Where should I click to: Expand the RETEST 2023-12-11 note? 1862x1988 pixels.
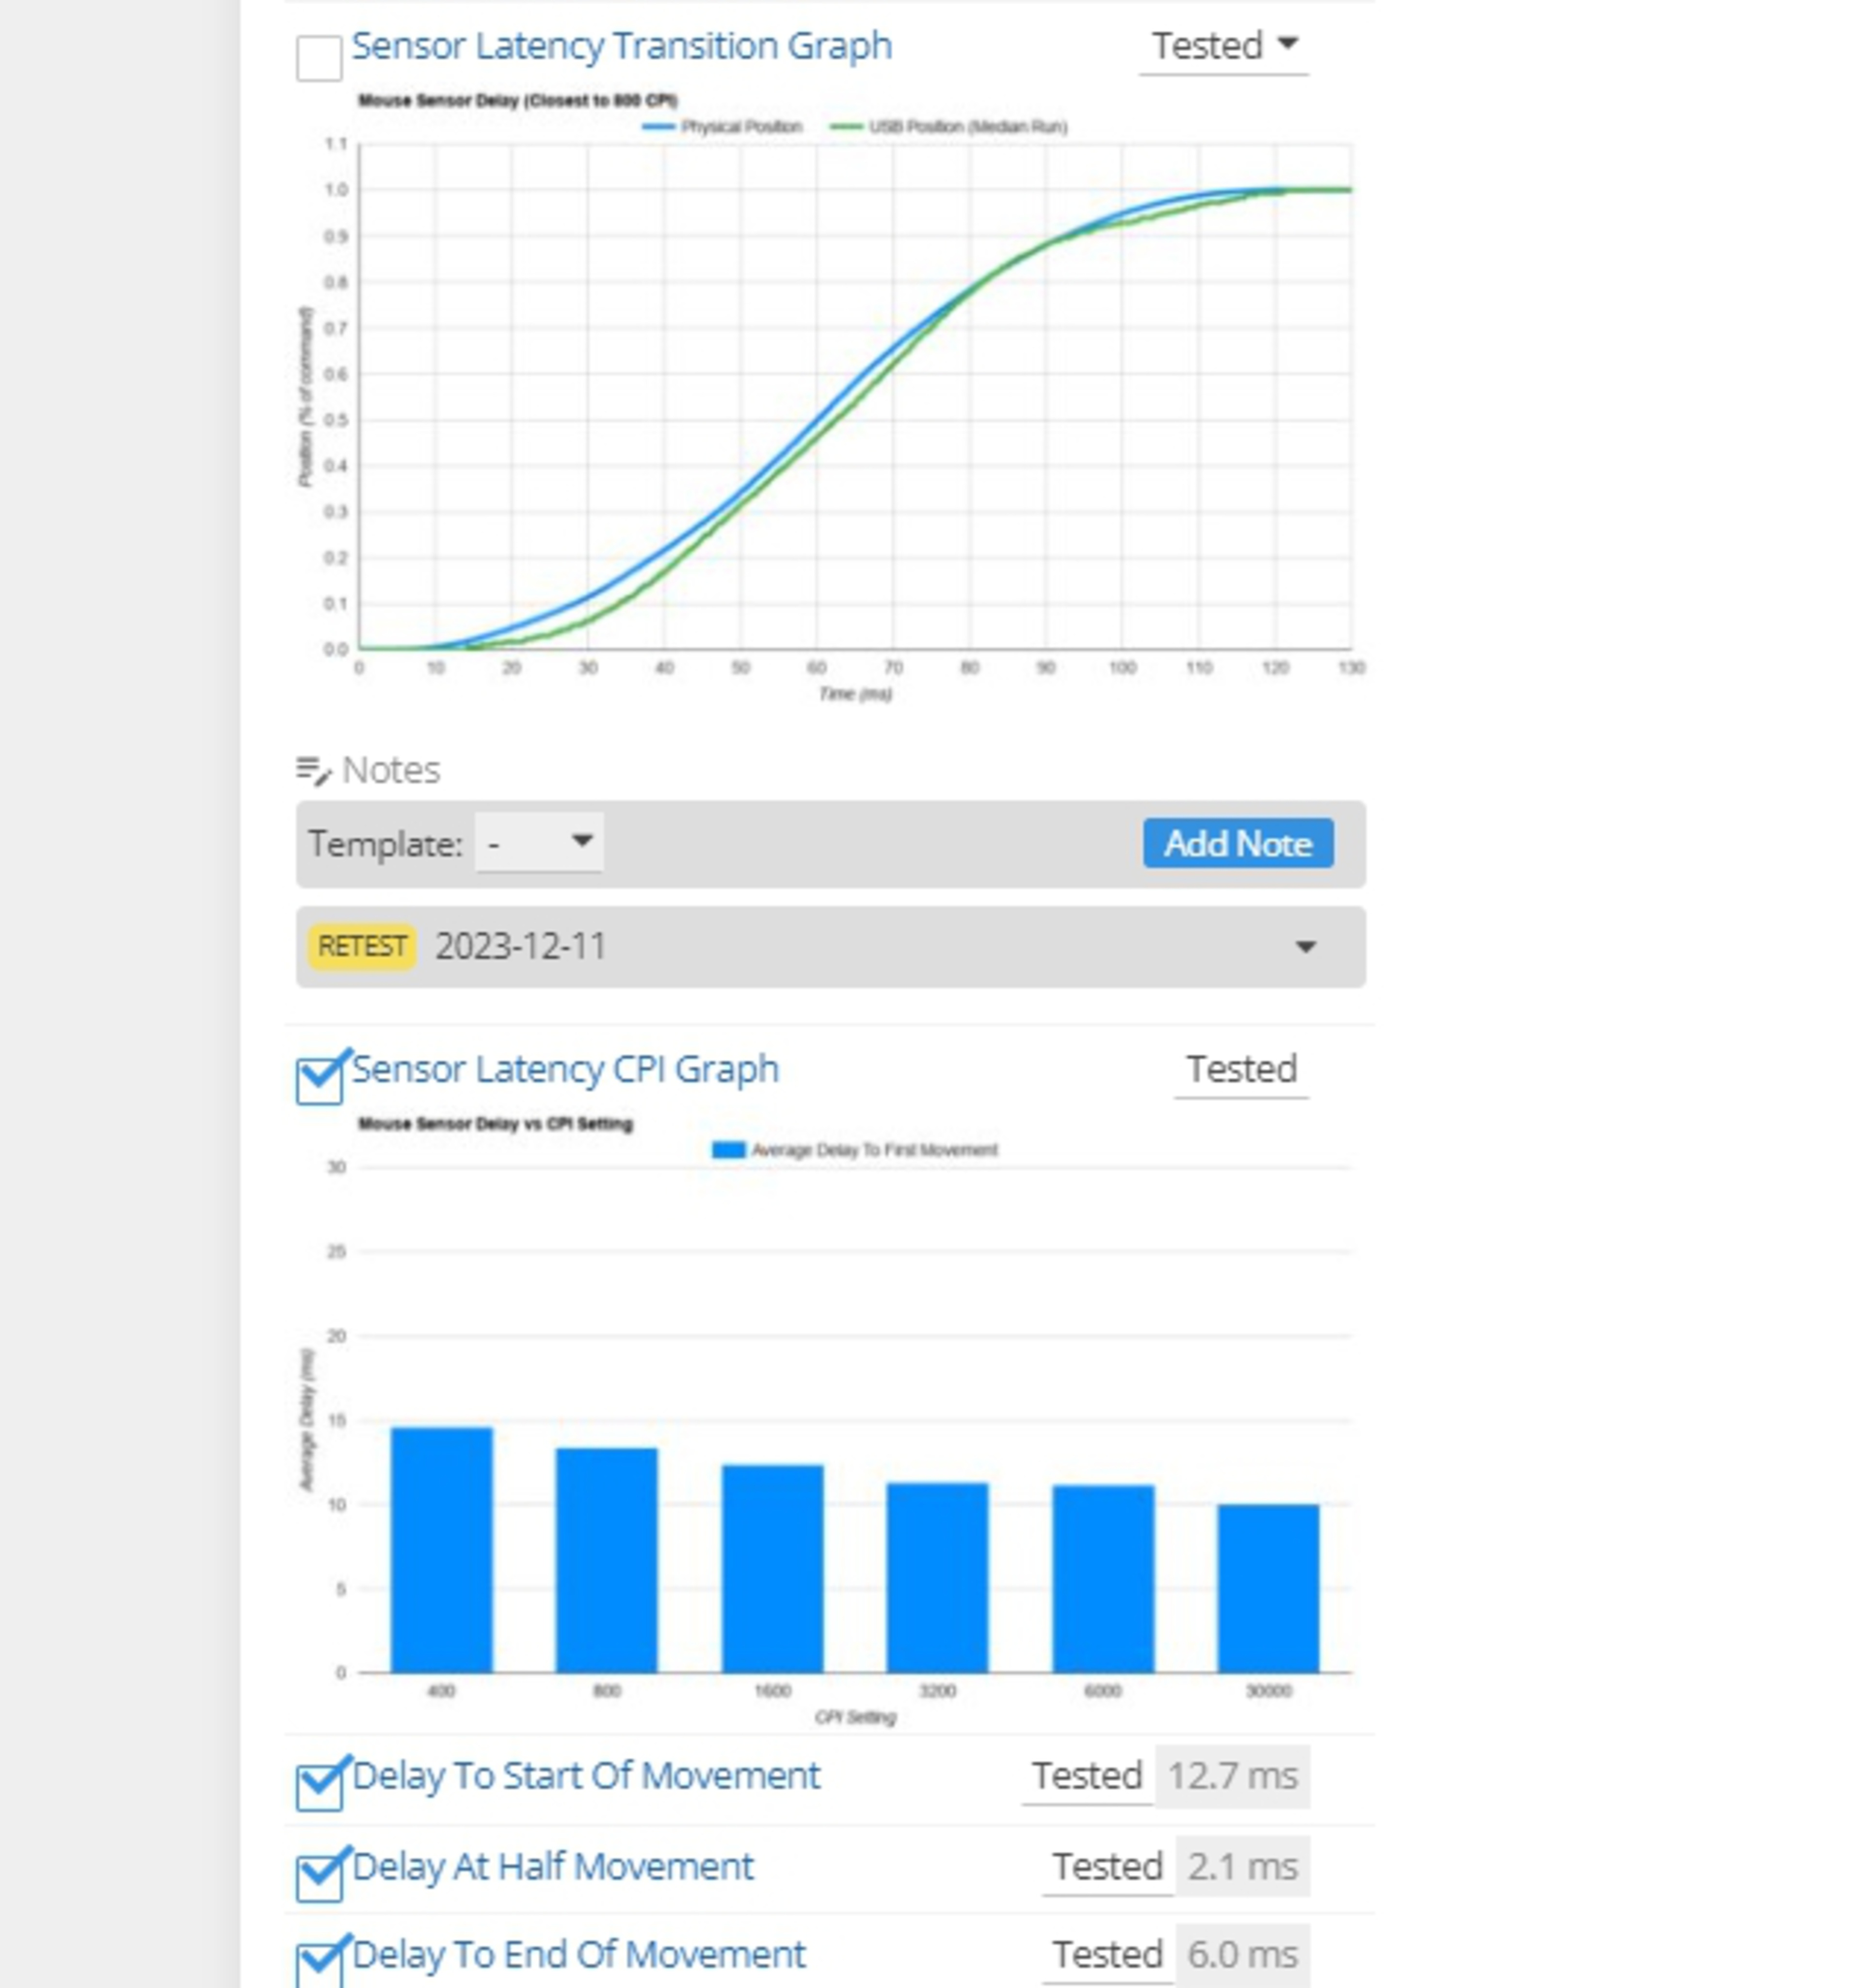point(1305,946)
